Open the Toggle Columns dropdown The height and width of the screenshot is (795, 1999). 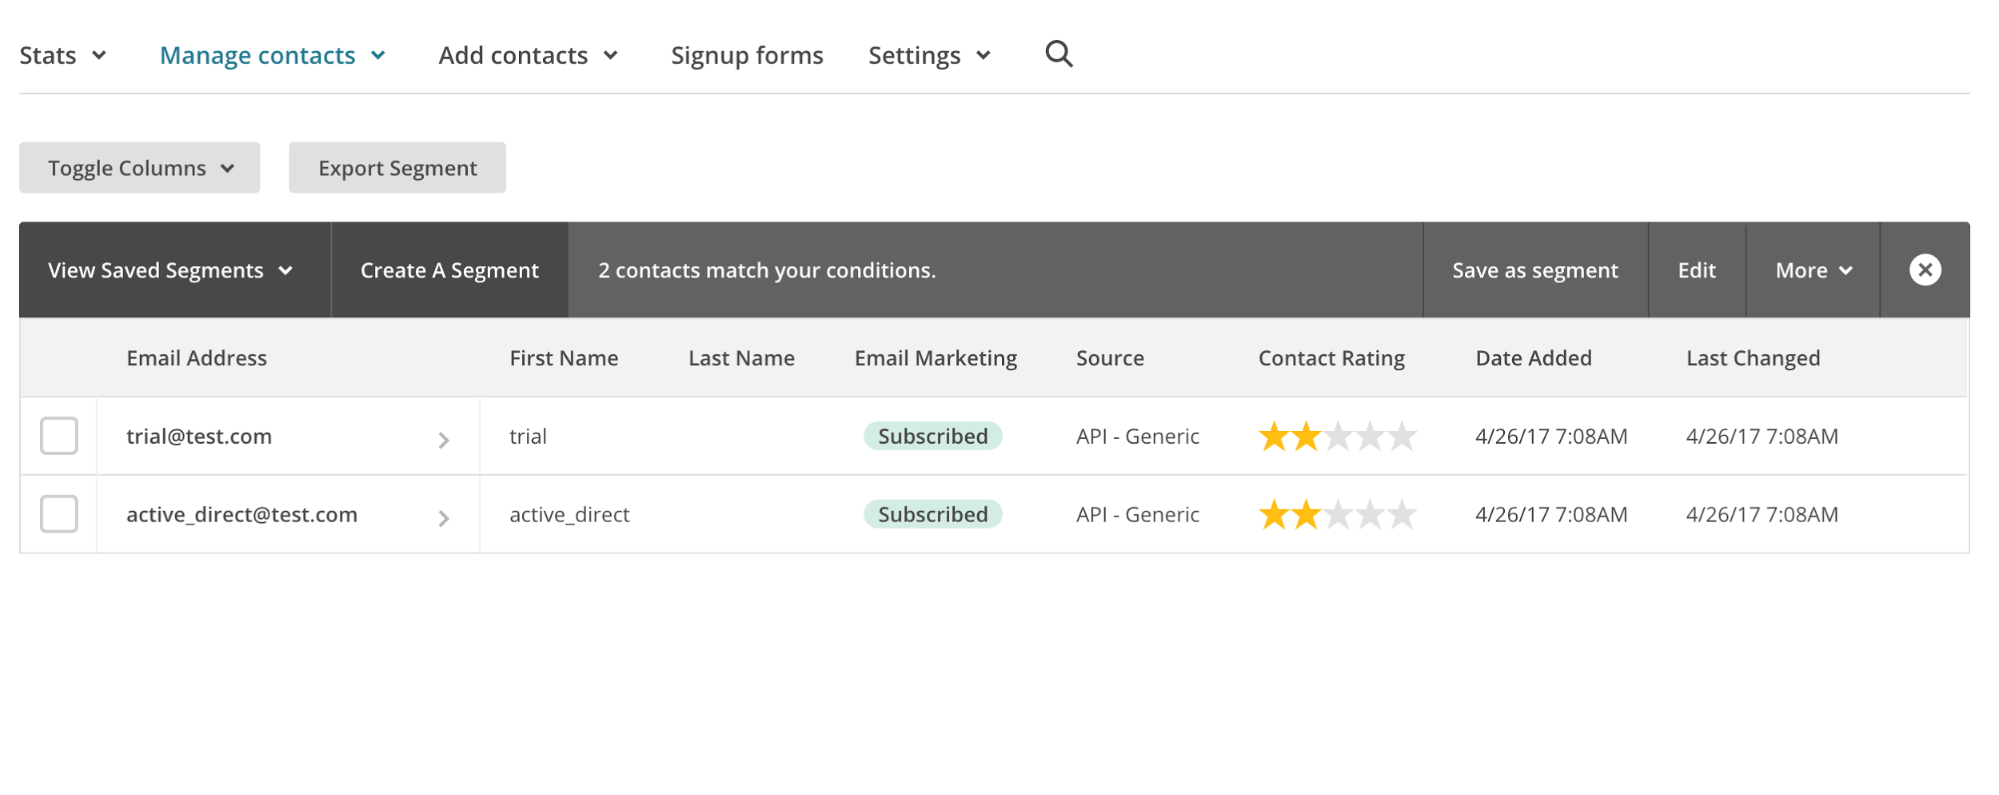point(140,168)
